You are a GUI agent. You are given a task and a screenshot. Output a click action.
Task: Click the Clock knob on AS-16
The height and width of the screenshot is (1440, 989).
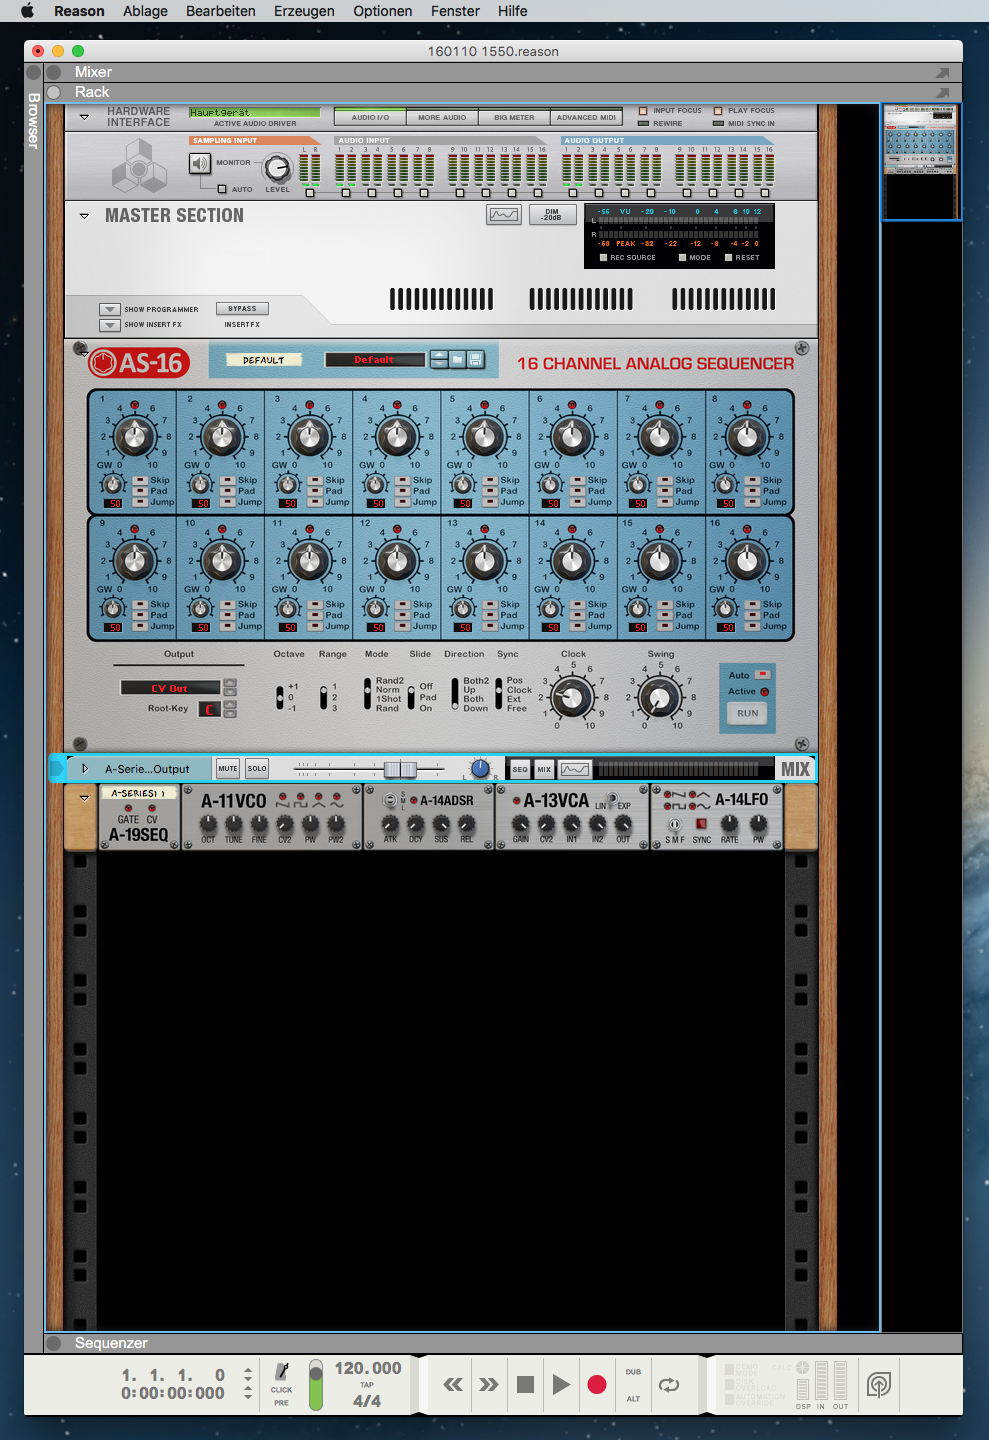pos(573,697)
